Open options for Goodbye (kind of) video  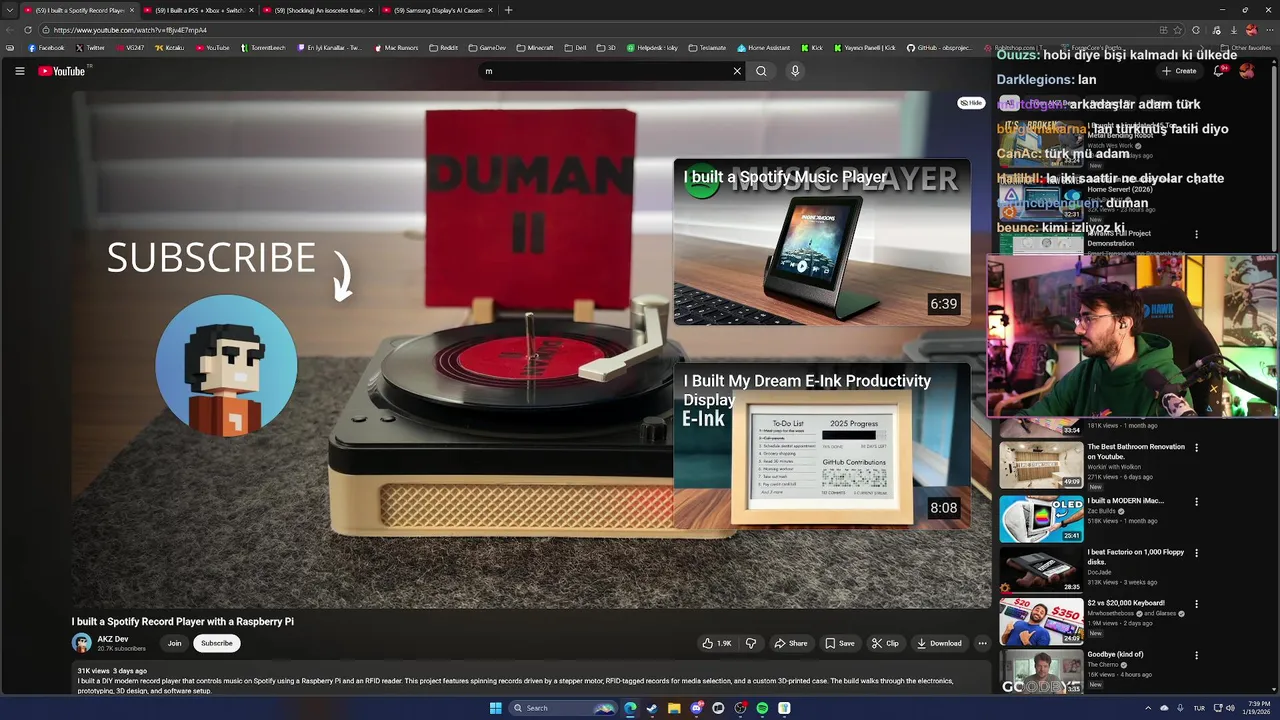(1196, 655)
